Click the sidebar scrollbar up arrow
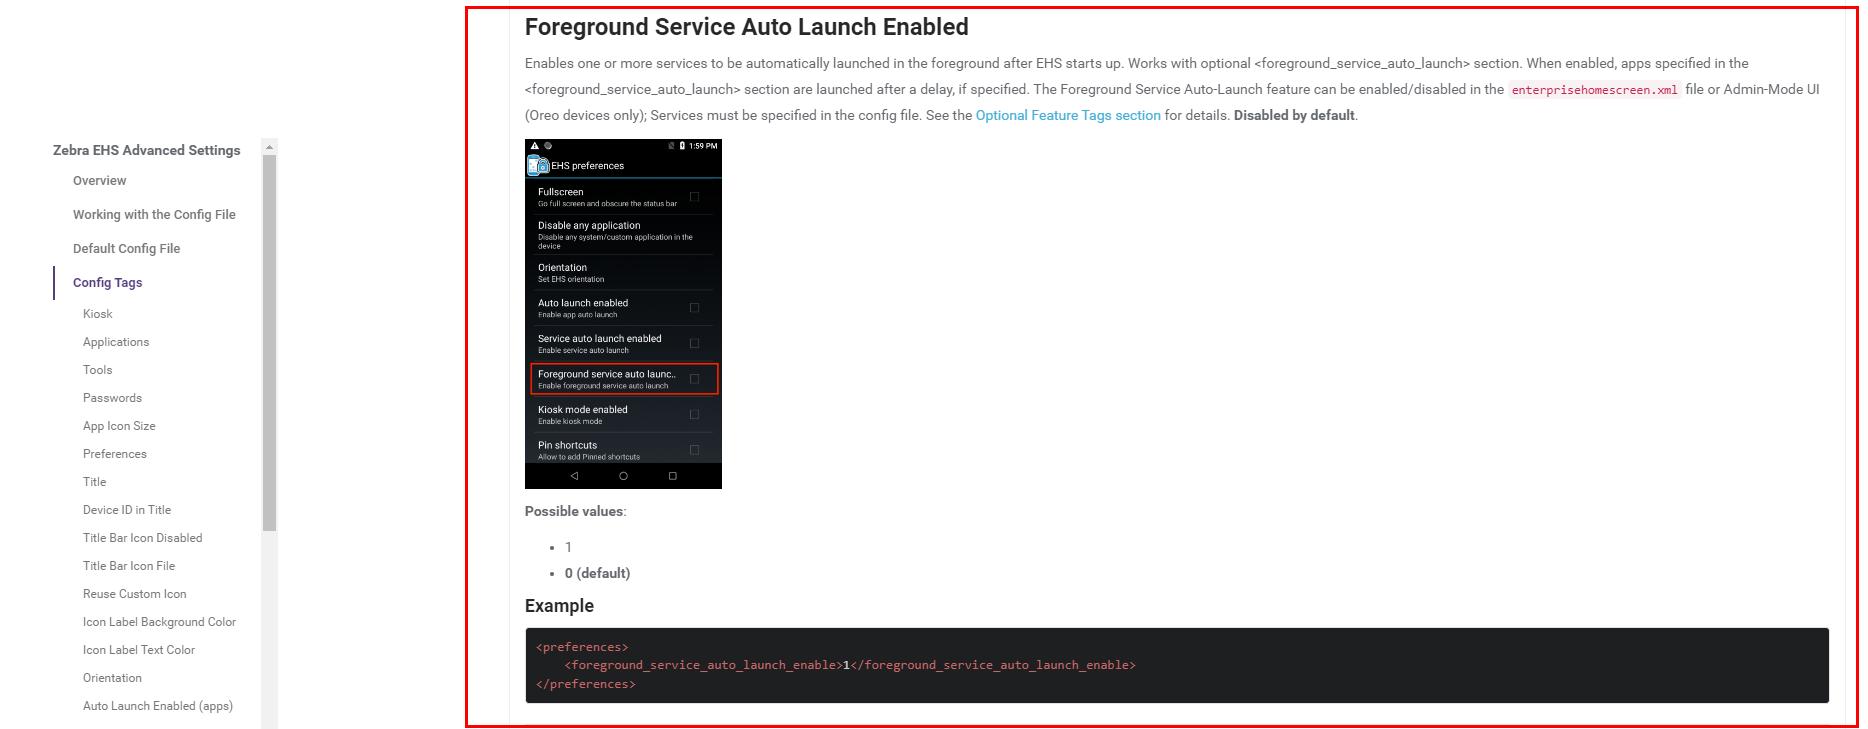This screenshot has width=1868, height=729. point(269,147)
